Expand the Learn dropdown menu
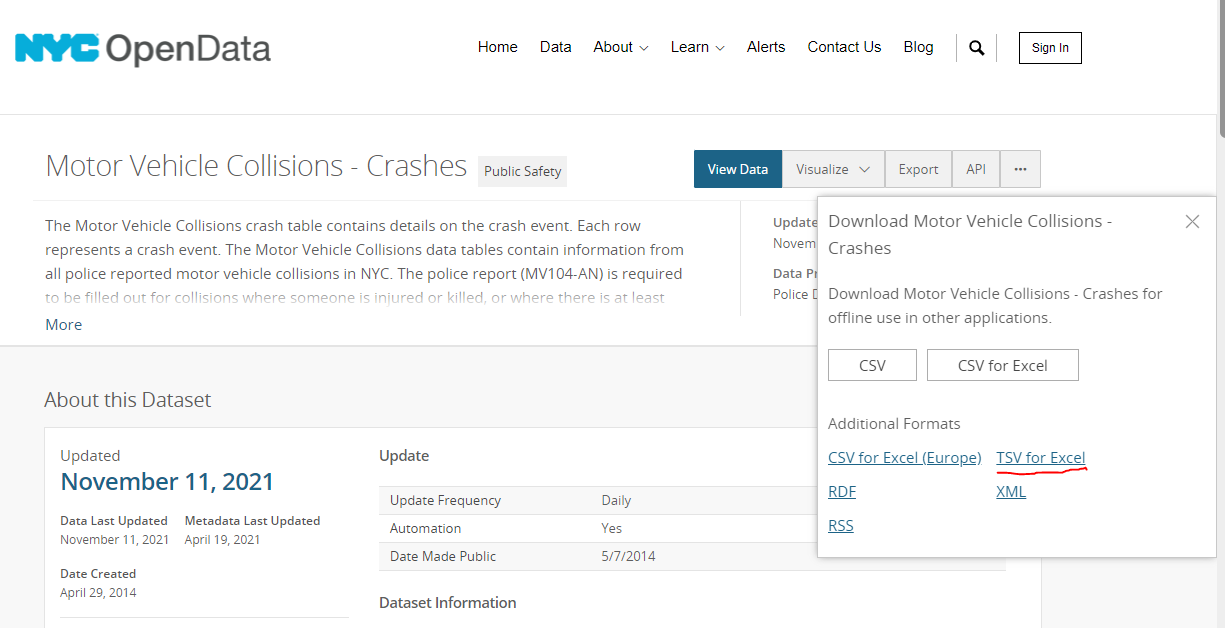Screen dimensions: 1225x628 tap(698, 47)
